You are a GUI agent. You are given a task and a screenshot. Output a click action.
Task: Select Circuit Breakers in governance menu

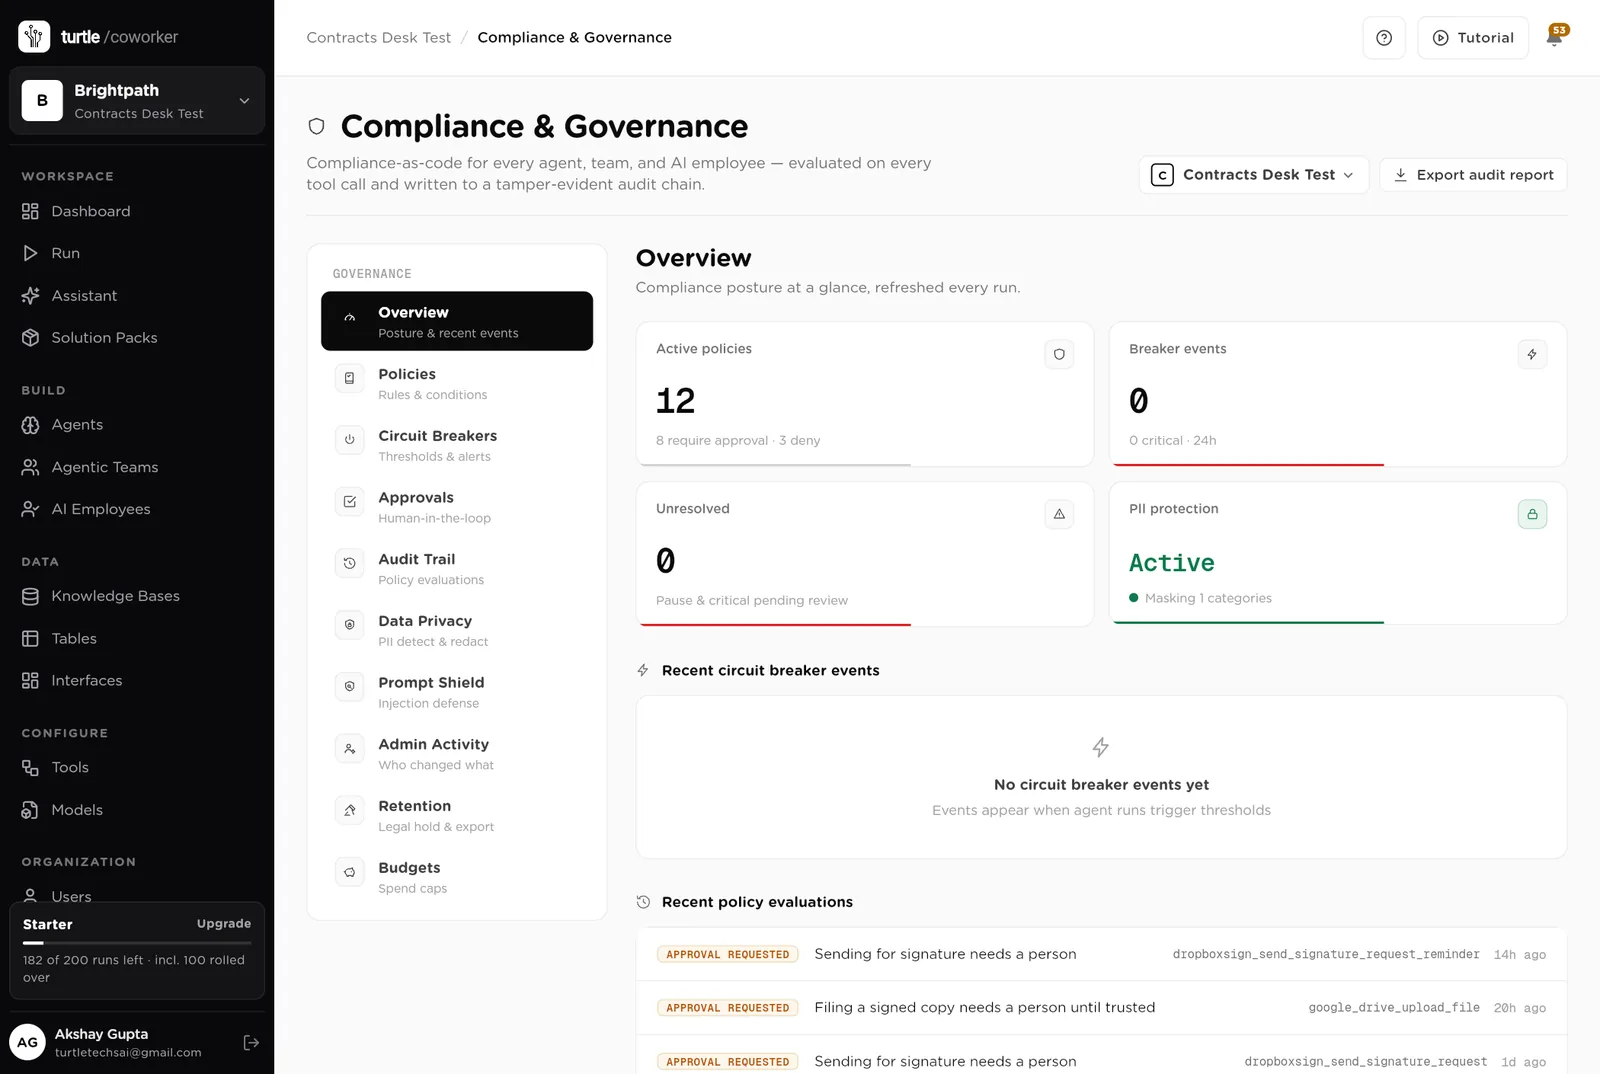(457, 445)
